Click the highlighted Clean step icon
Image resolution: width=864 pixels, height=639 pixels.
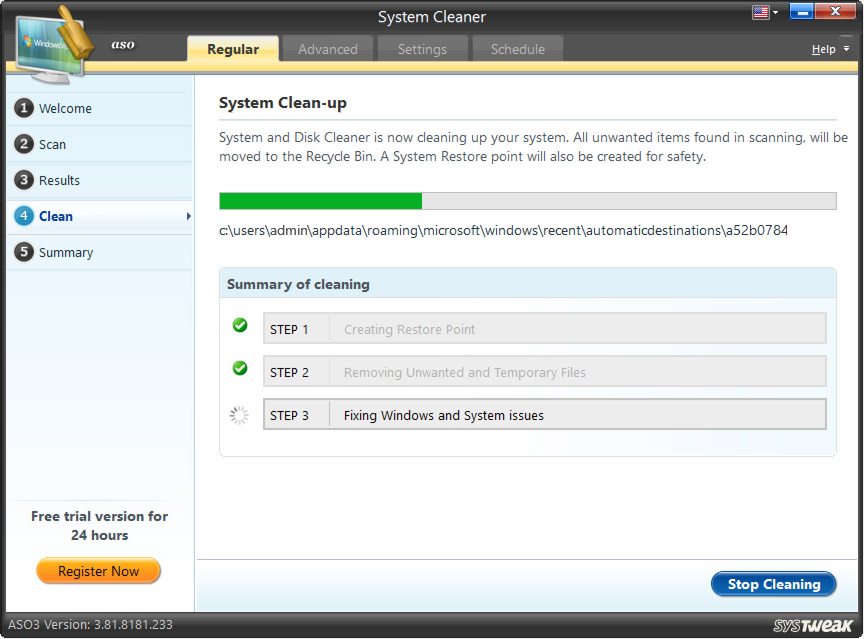(24, 216)
